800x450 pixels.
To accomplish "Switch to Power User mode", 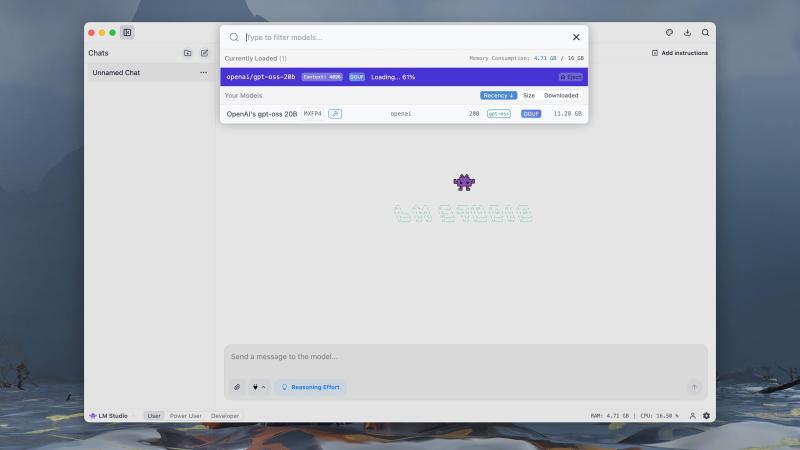I will (186, 416).
